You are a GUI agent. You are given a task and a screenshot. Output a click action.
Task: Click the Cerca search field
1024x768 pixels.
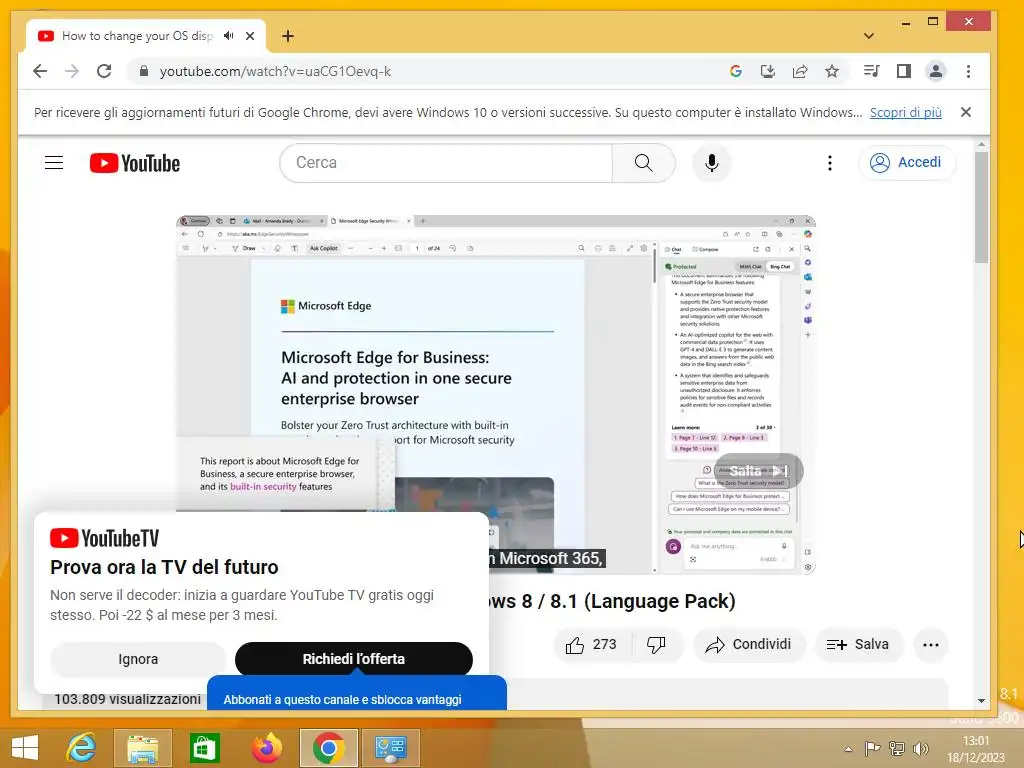coord(446,163)
